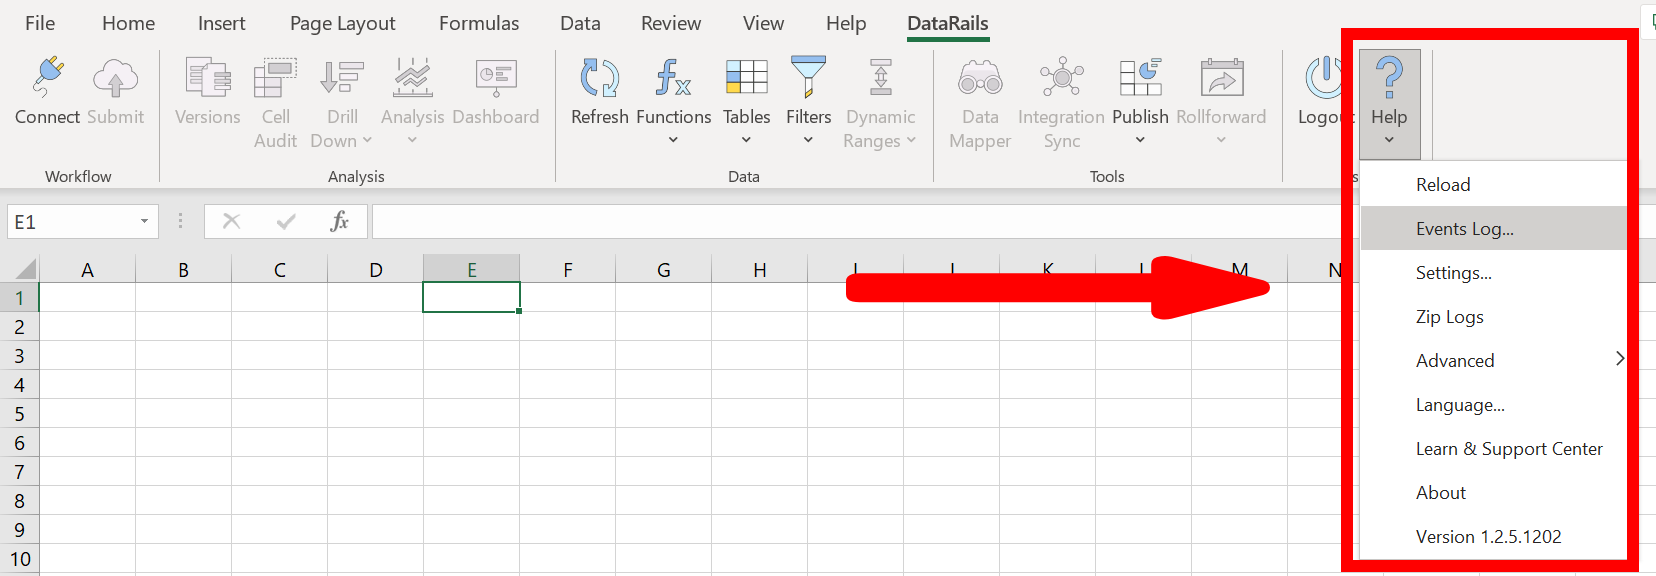Screen dimensions: 1656x576
Task: Expand the Rollforward dropdown arrow
Action: (x=1221, y=140)
